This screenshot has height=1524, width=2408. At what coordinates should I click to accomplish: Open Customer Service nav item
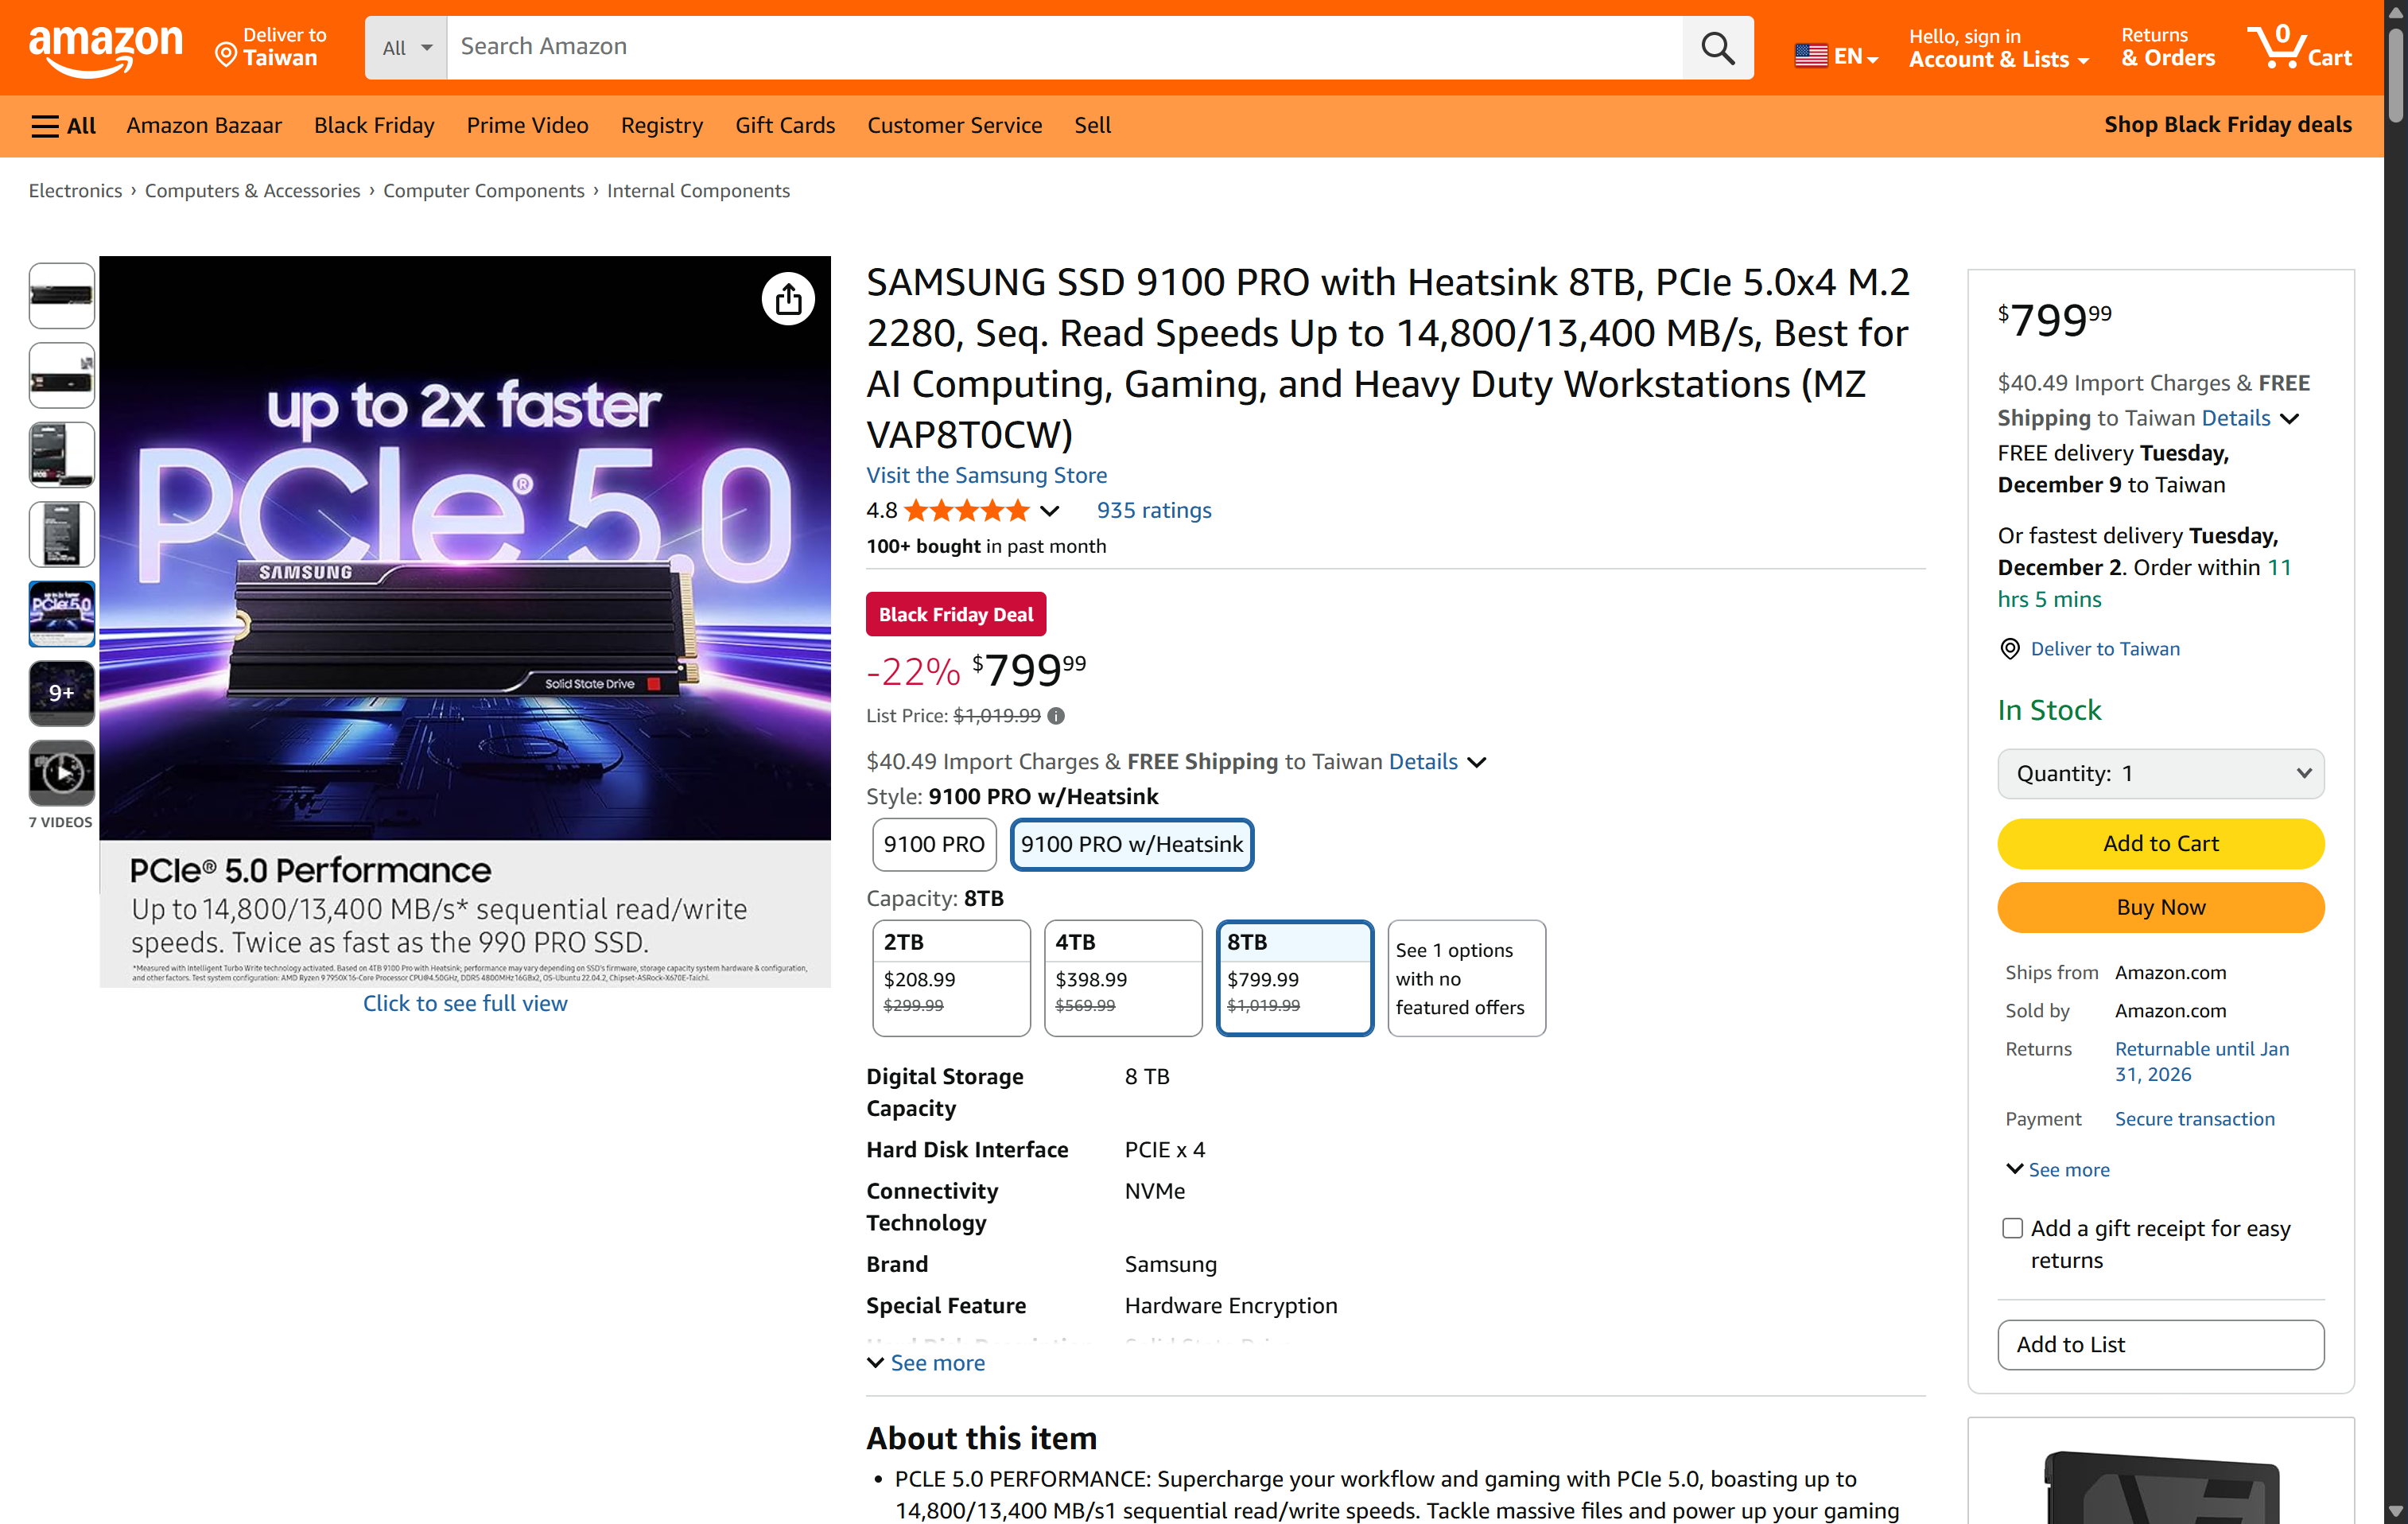[954, 125]
